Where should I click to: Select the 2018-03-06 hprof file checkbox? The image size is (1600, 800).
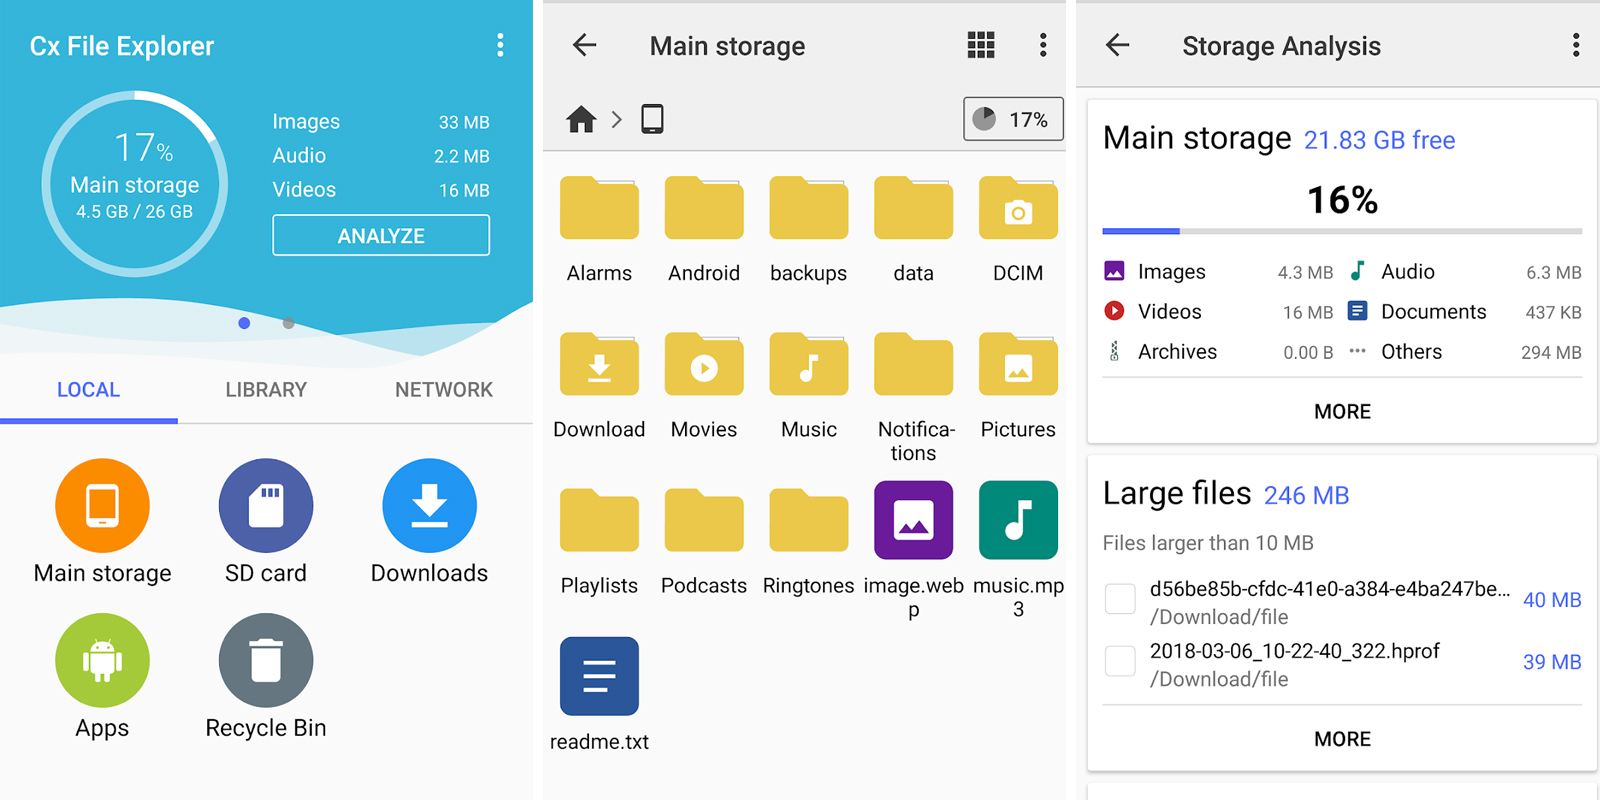[x=1120, y=662]
